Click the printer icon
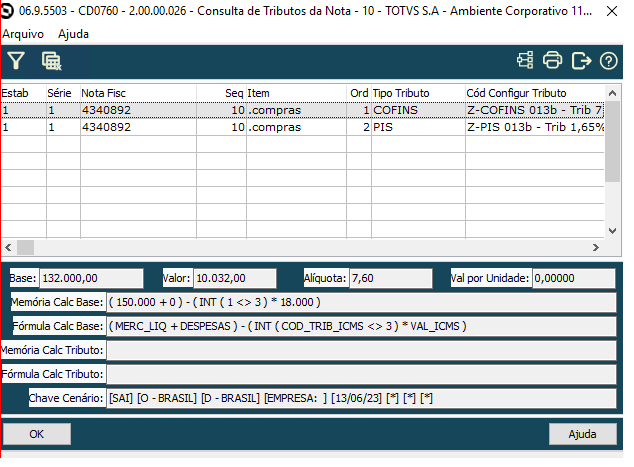 click(552, 61)
